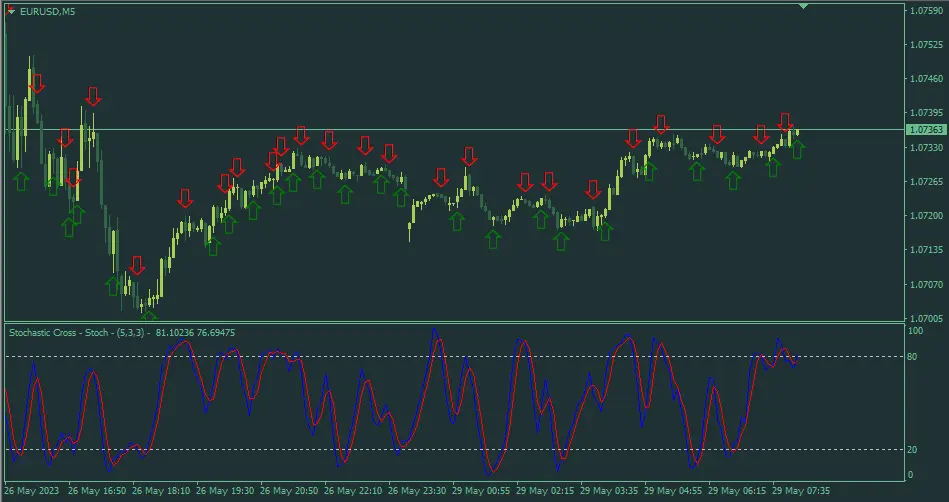Click the 26 May 2023 date label
This screenshot has width=949, height=502.
click(x=31, y=492)
